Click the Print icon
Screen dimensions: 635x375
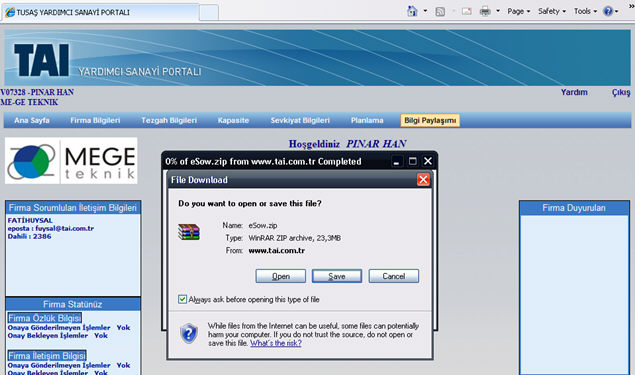click(x=485, y=11)
